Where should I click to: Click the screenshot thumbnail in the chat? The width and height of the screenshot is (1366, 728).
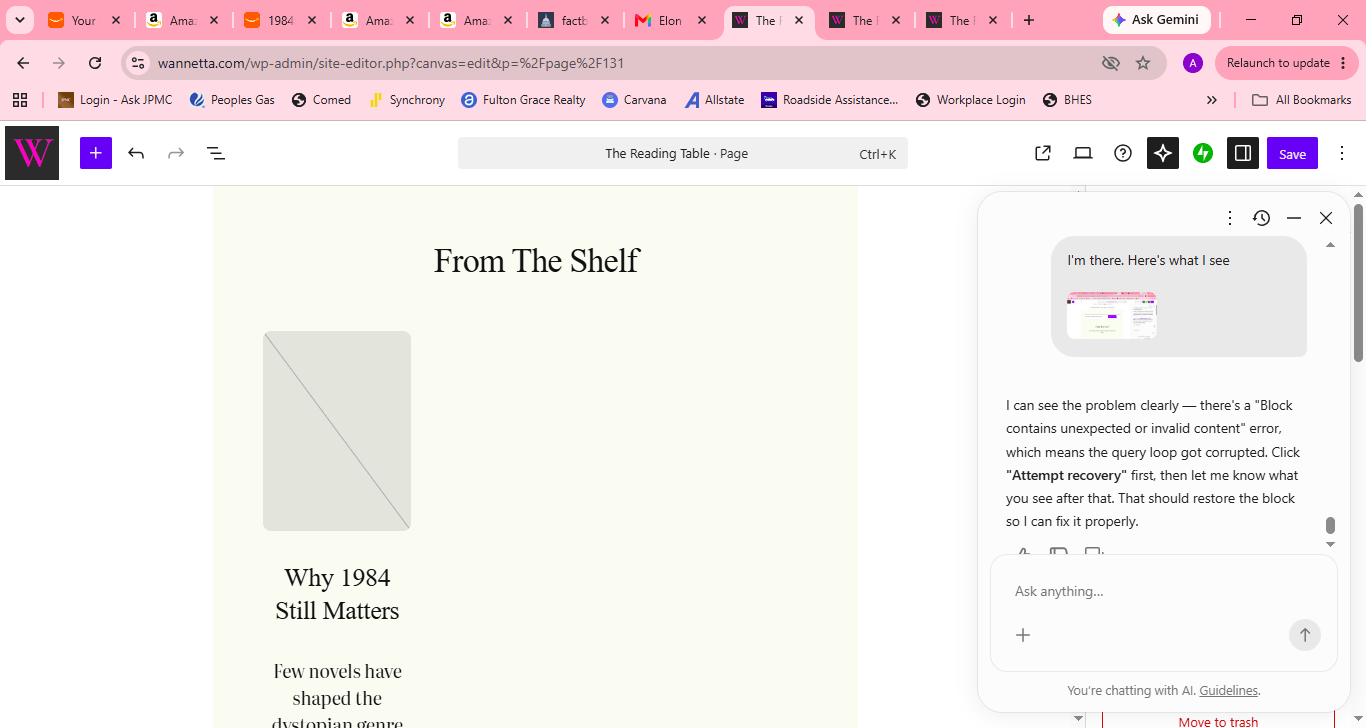[x=1111, y=315]
